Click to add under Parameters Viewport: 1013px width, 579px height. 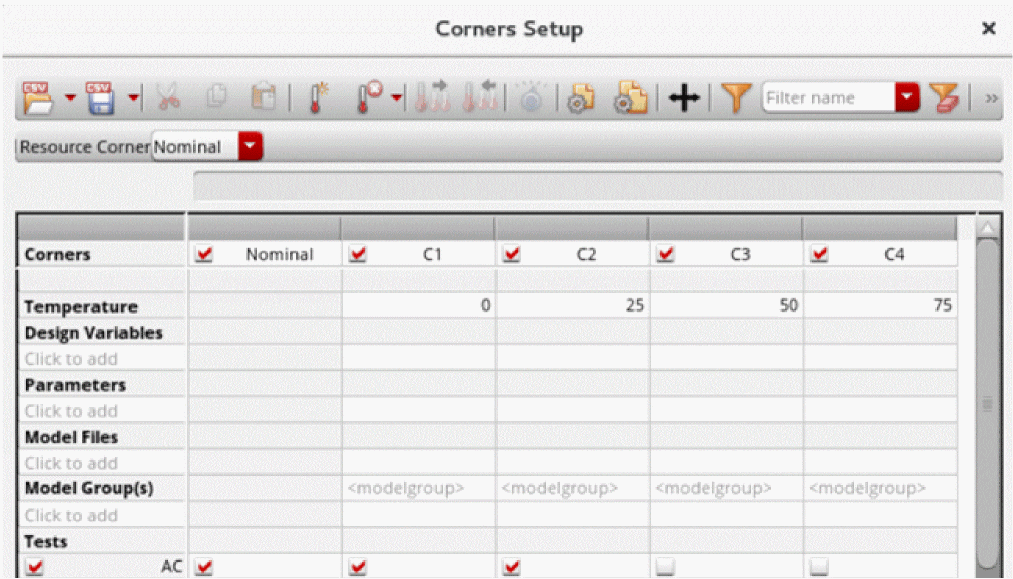pyautogui.click(x=71, y=411)
